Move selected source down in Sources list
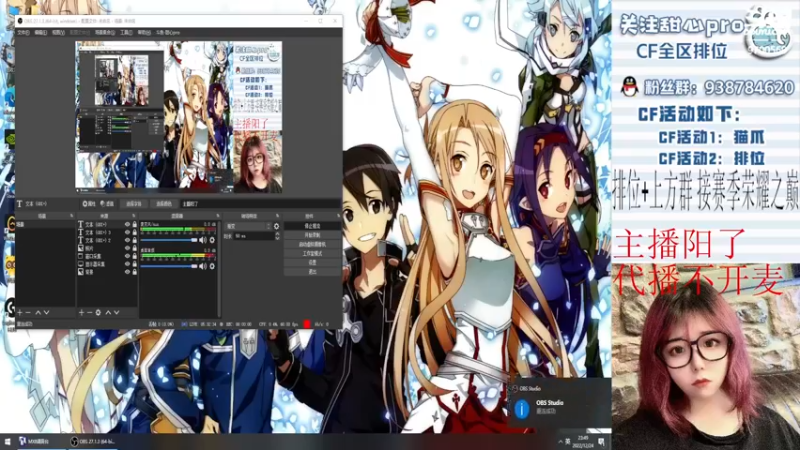This screenshot has width=800, height=450. click(116, 312)
